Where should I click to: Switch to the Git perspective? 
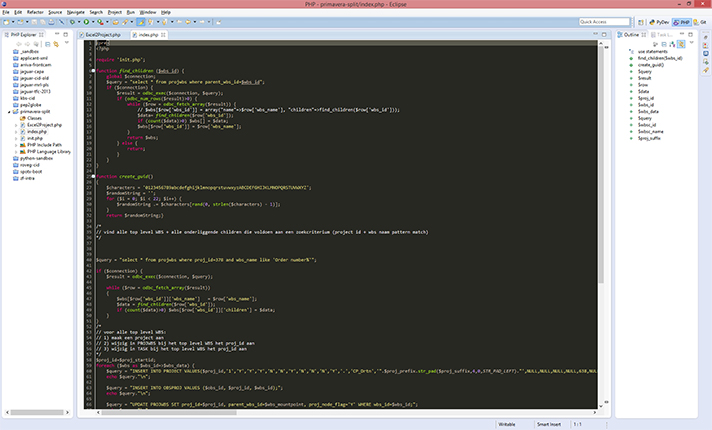tap(702, 21)
